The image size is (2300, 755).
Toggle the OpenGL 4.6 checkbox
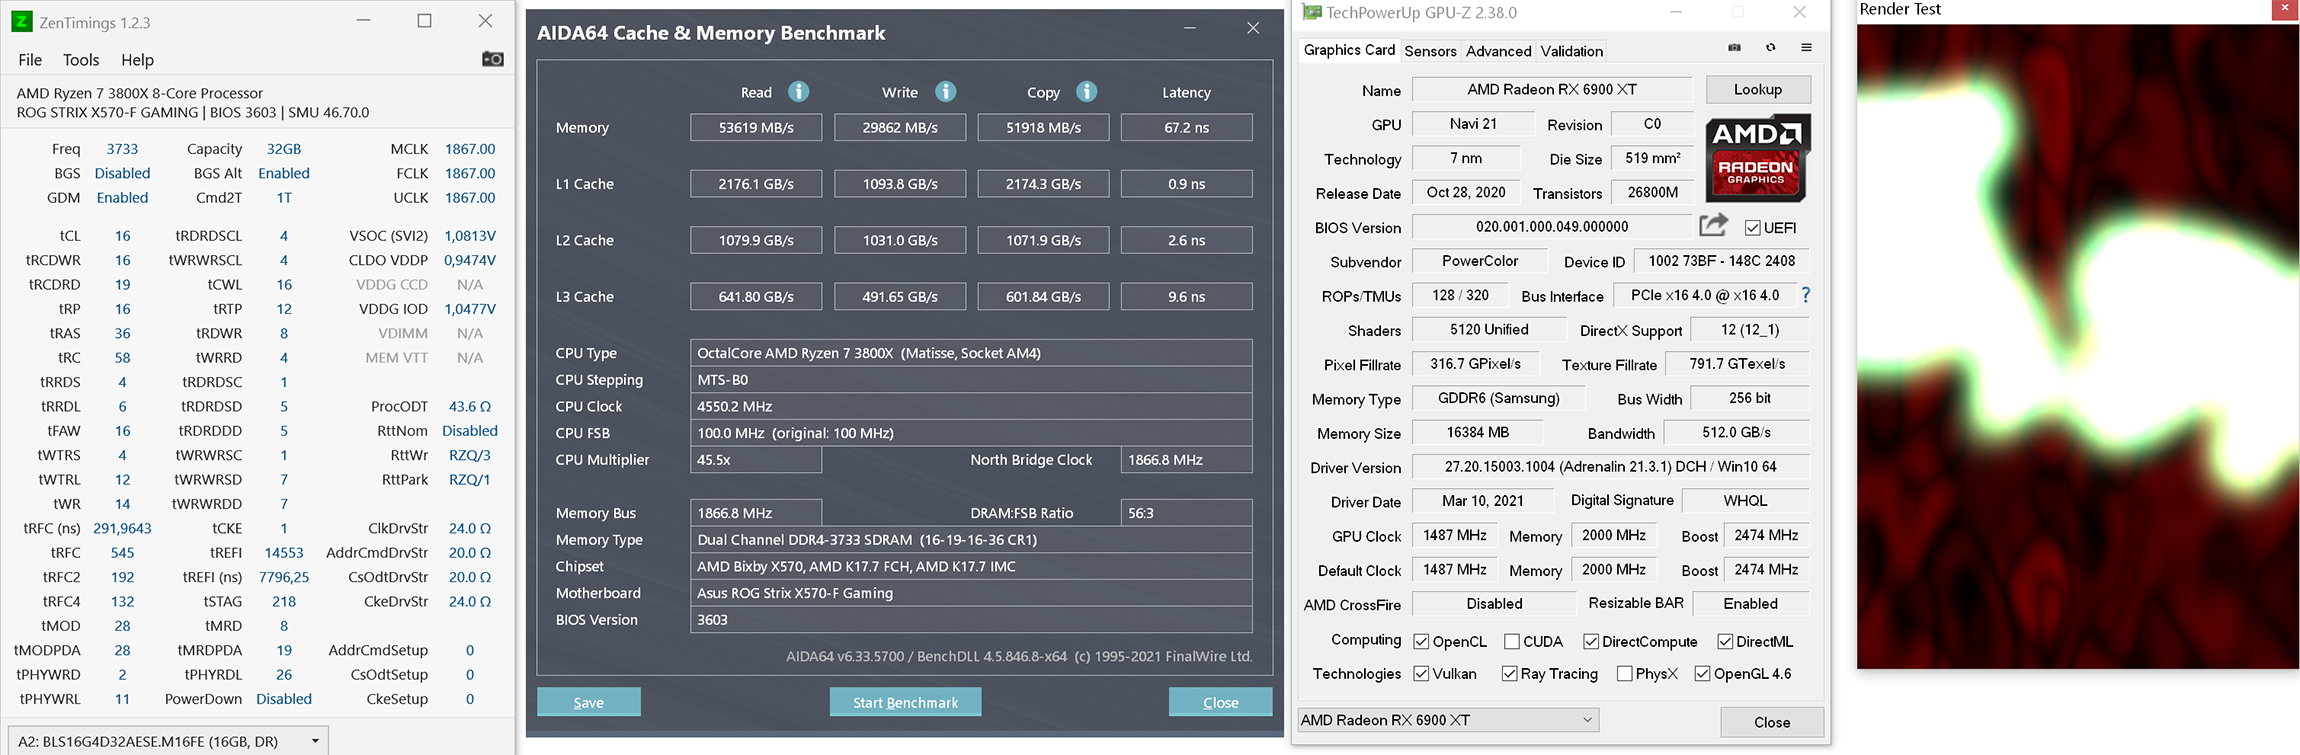tap(1702, 674)
